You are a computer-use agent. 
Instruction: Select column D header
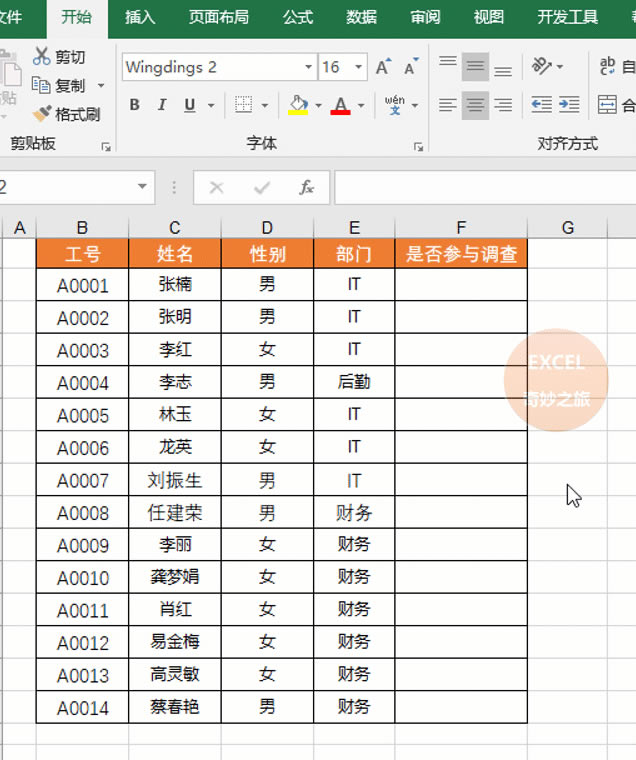pyautogui.click(x=267, y=227)
